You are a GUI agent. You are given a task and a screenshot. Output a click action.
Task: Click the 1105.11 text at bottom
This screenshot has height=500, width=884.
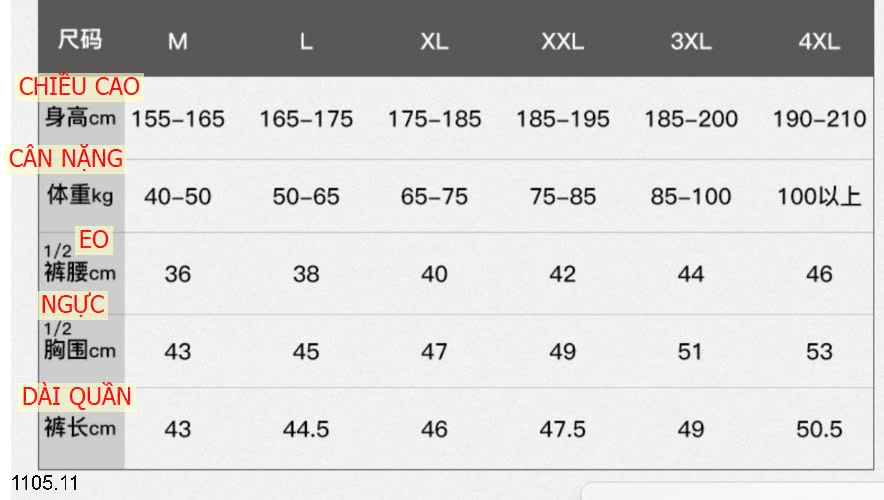[45, 483]
